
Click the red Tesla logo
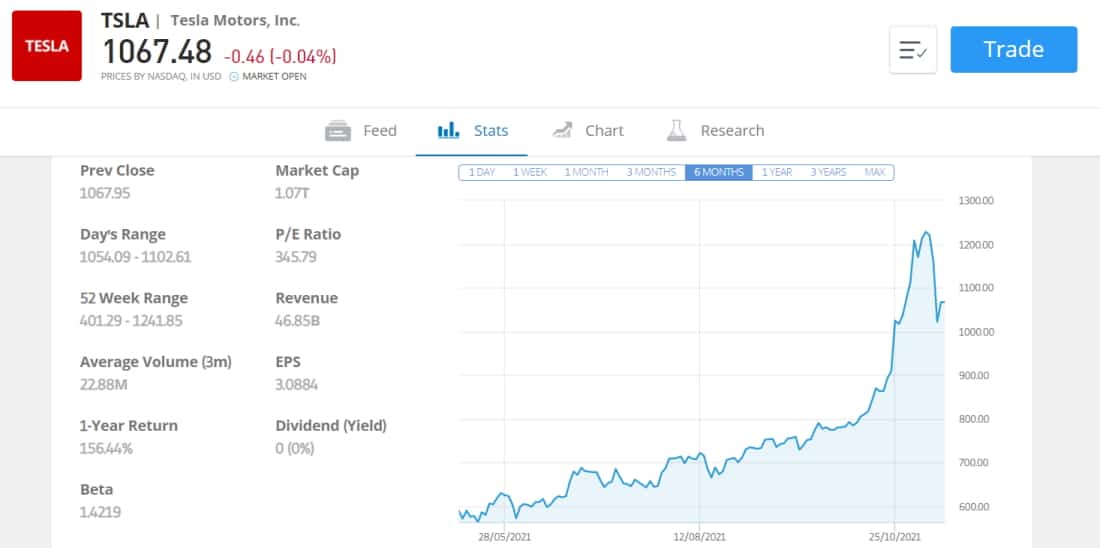(46, 46)
